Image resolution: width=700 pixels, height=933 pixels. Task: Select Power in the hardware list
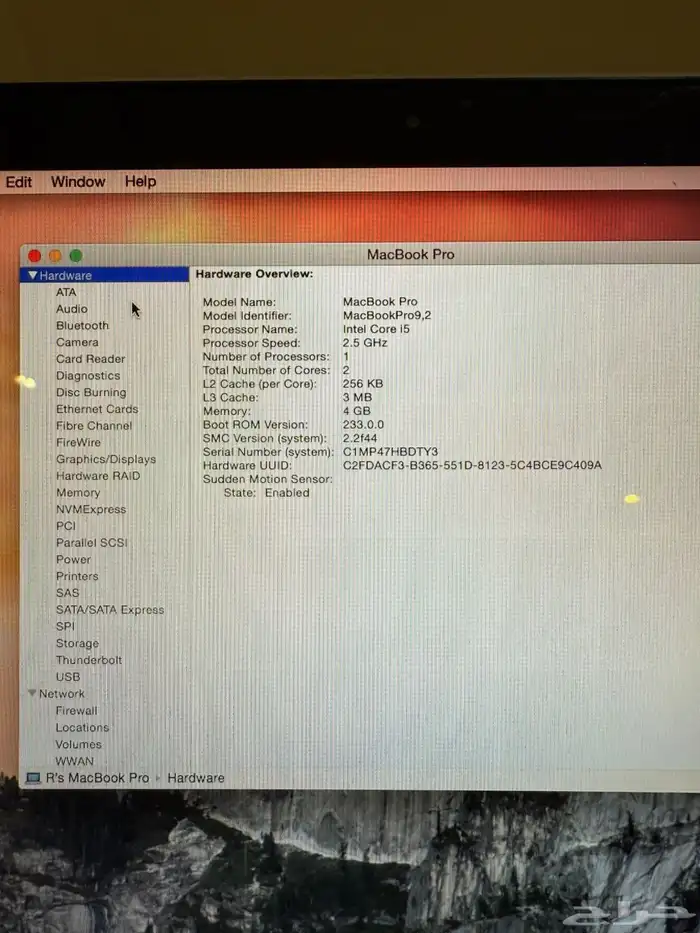tap(73, 560)
